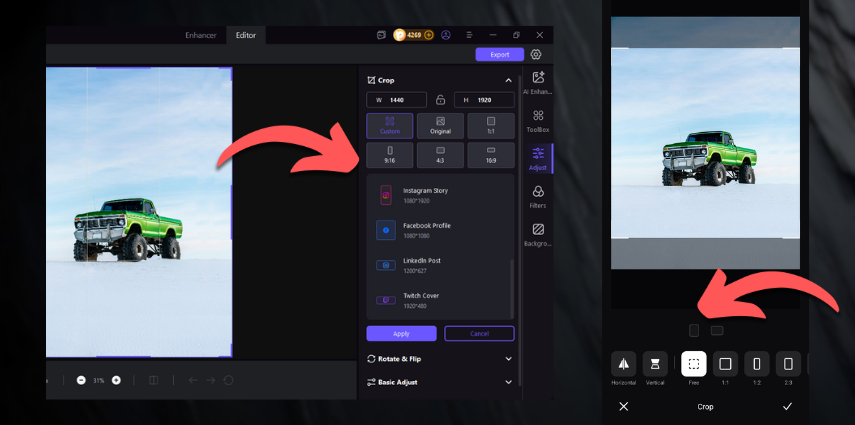This screenshot has width=855, height=425.
Task: Open the AI Enhancer sidebar tool
Action: 538,82
